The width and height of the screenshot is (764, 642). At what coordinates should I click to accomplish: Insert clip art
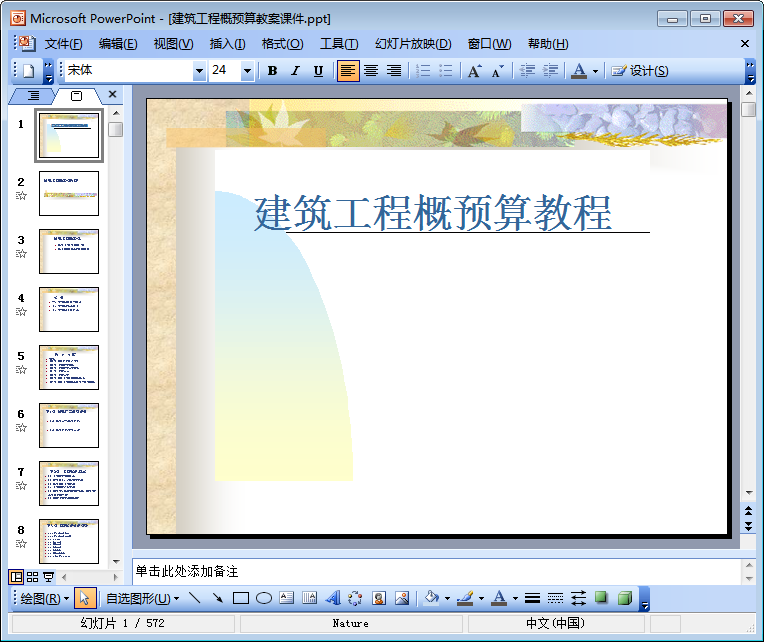pos(379,598)
